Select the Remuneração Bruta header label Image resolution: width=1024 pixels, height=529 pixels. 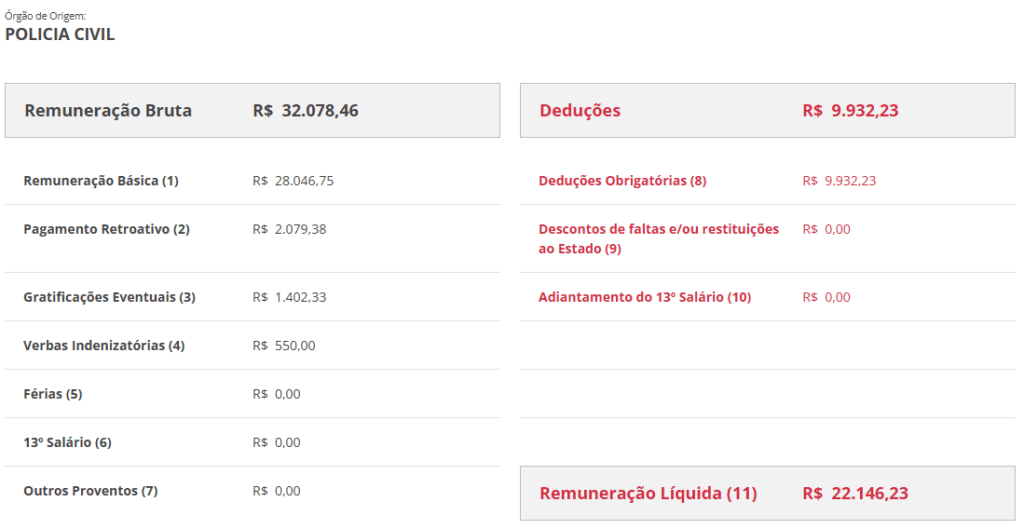click(108, 110)
